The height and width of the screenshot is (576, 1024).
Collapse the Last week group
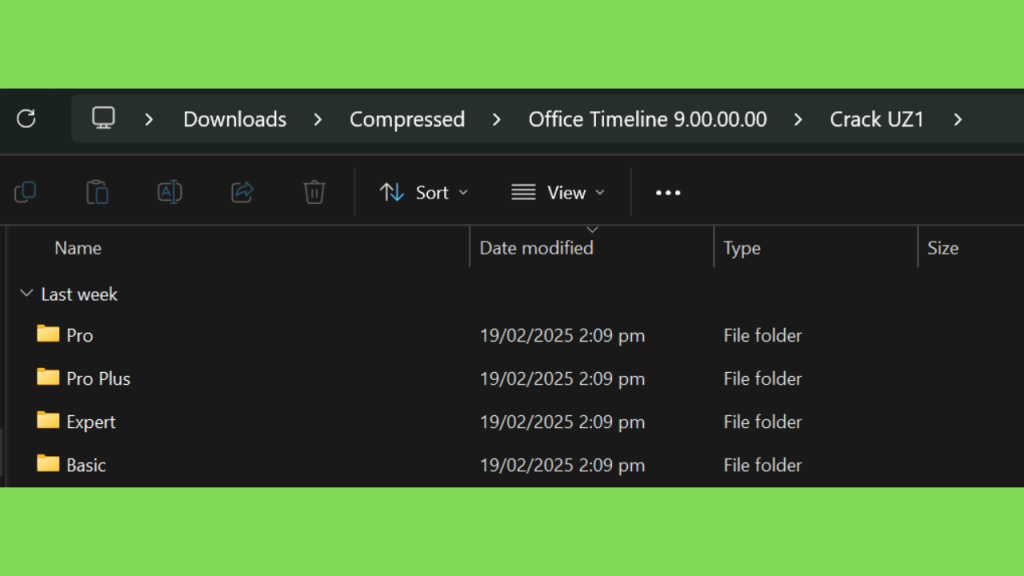coord(26,294)
